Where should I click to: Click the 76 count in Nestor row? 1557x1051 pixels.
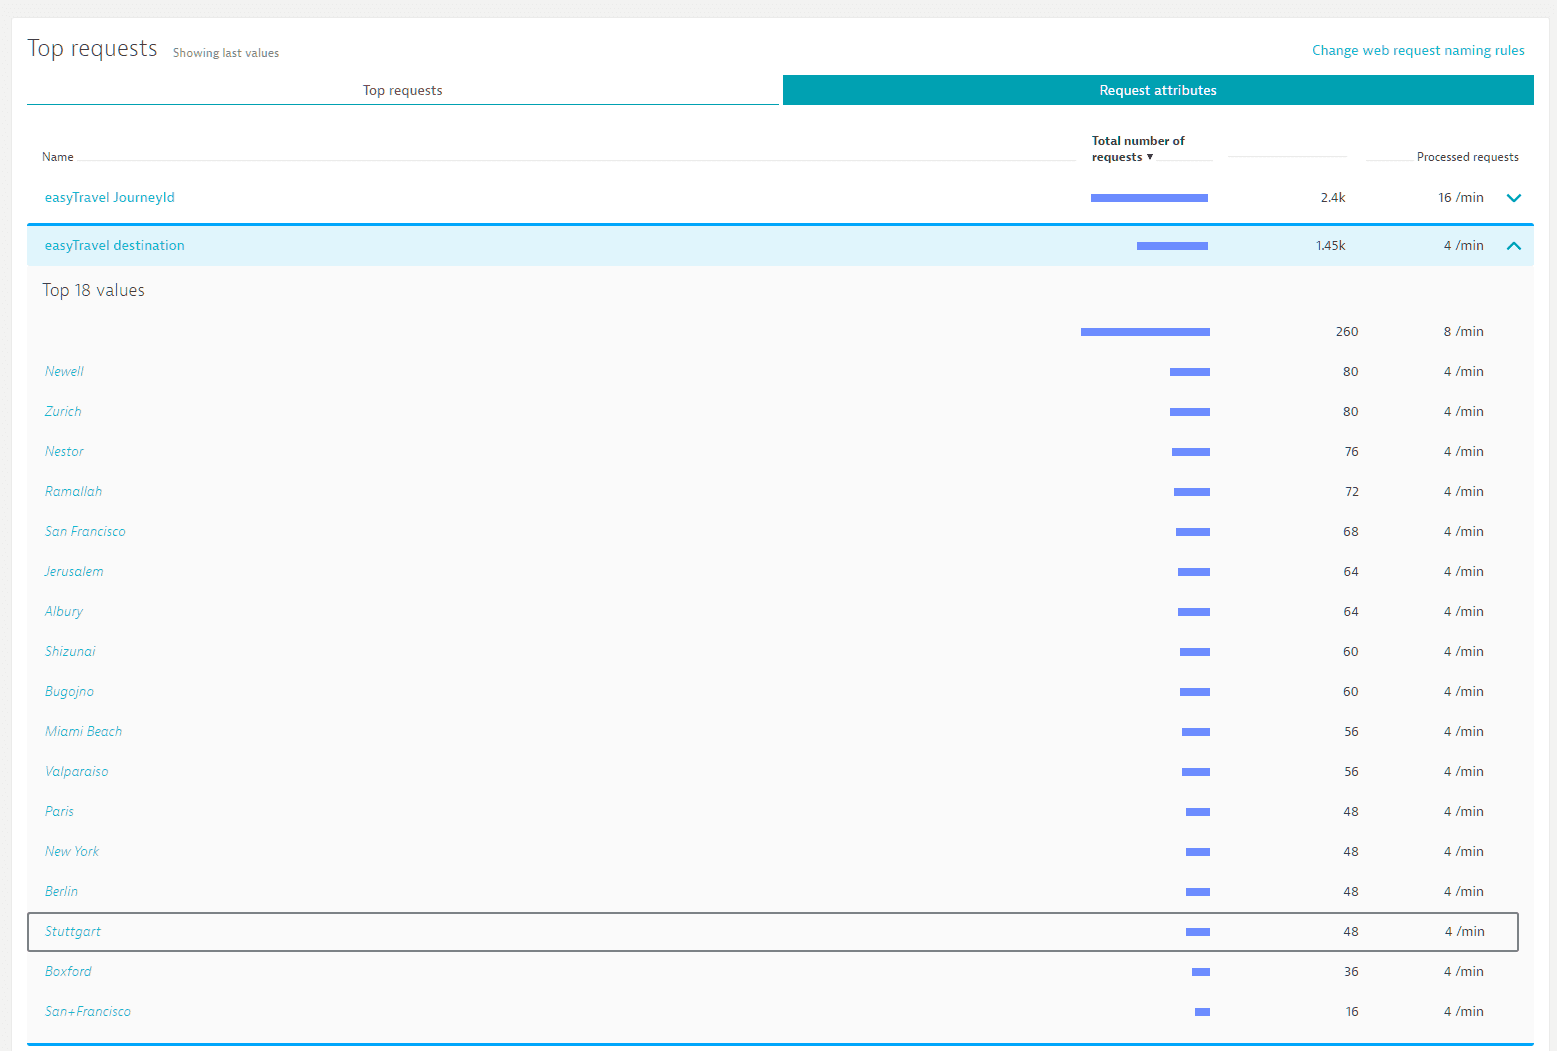point(1351,452)
